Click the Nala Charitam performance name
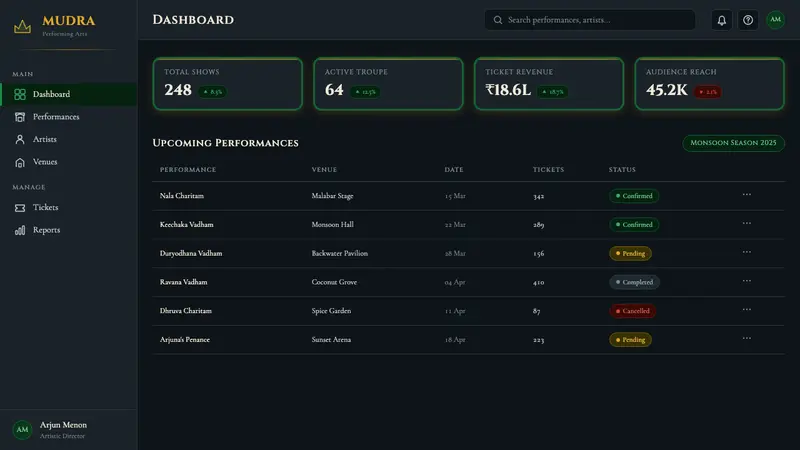 tap(182, 196)
